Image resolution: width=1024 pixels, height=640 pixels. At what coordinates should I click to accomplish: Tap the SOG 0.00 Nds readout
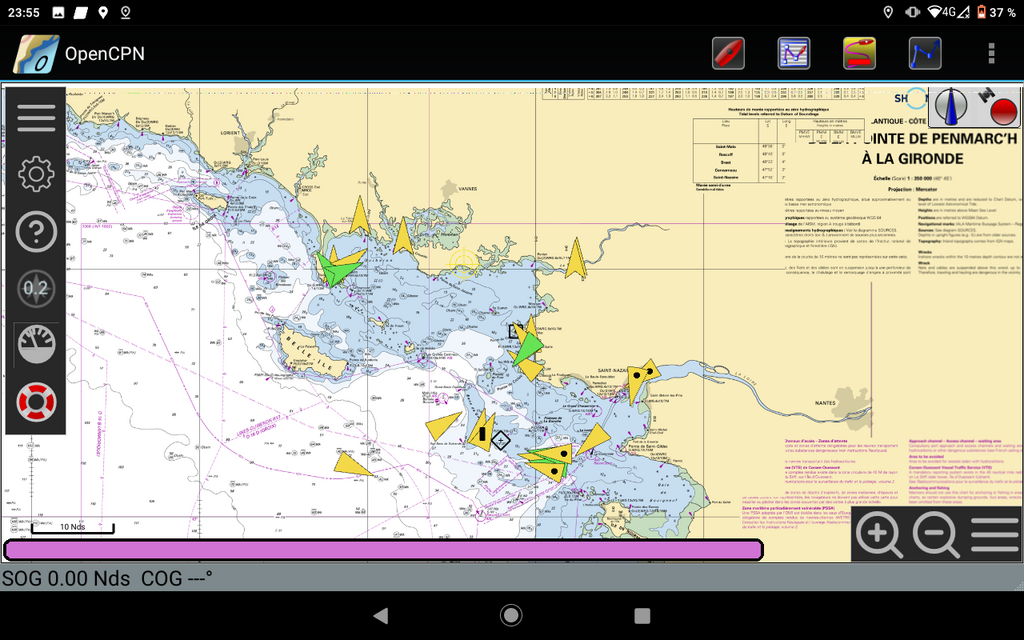66,578
